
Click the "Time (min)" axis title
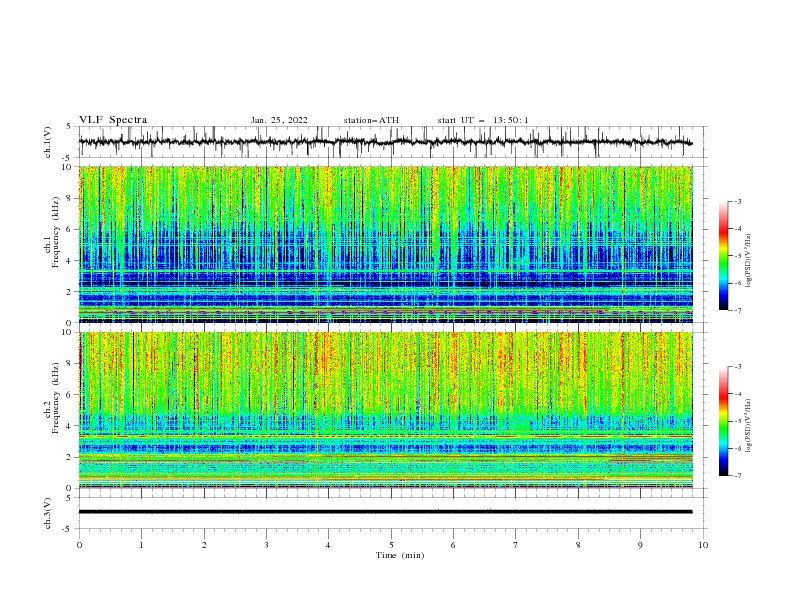400,555
